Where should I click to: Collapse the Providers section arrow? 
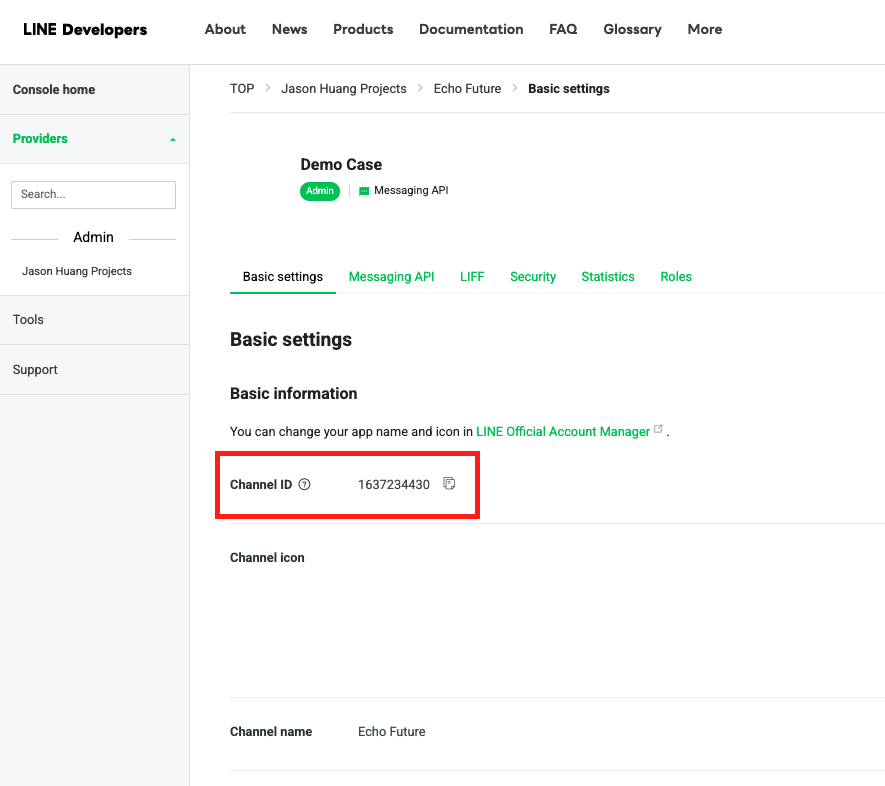coord(173,139)
